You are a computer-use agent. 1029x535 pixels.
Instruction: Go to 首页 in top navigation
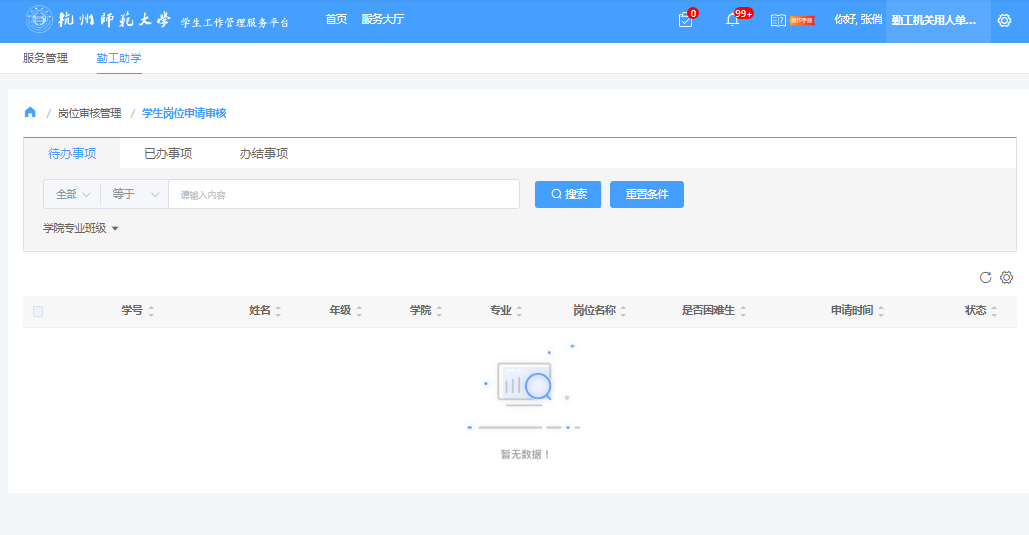click(337, 20)
